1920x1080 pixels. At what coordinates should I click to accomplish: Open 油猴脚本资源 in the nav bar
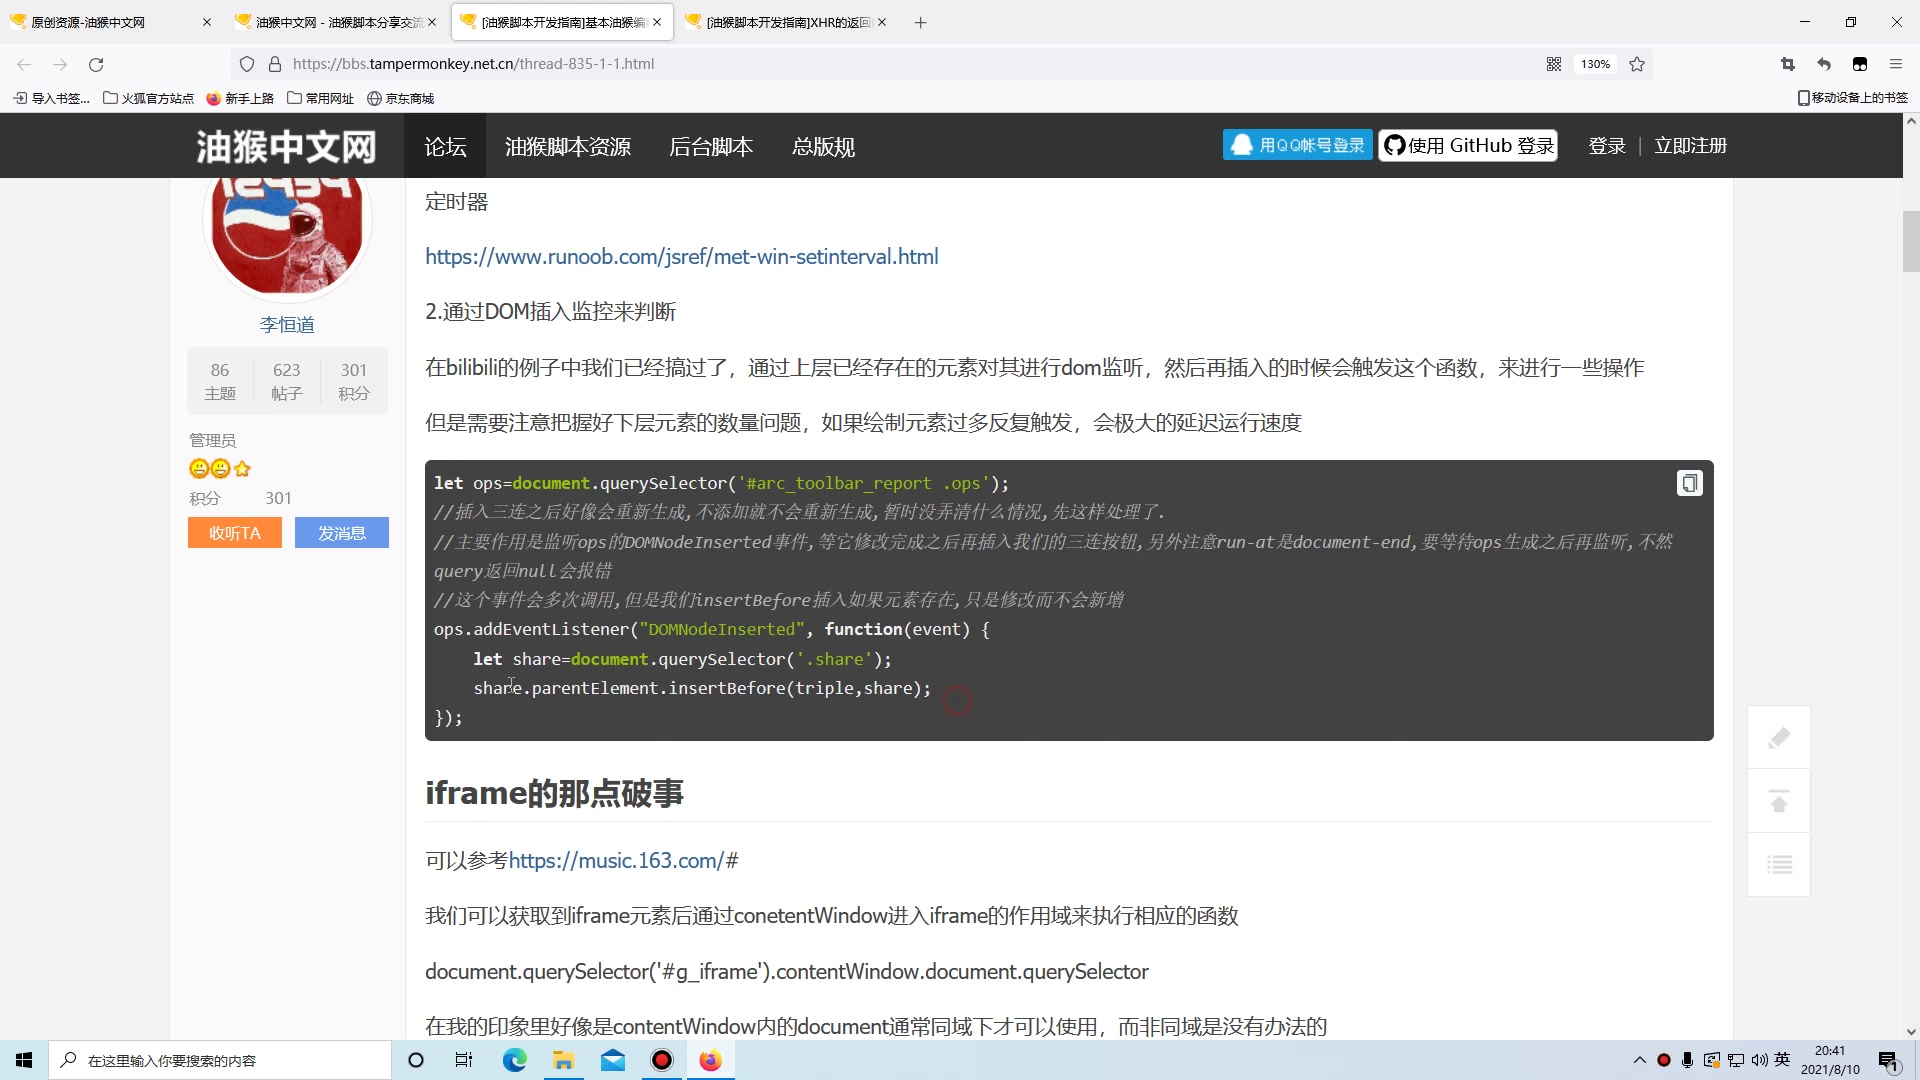point(567,146)
